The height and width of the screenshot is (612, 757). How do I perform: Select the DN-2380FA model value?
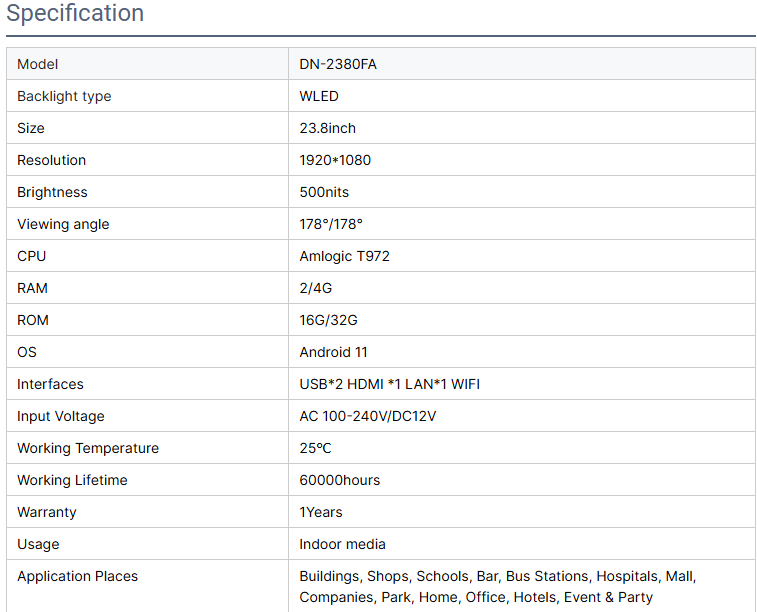tap(338, 64)
